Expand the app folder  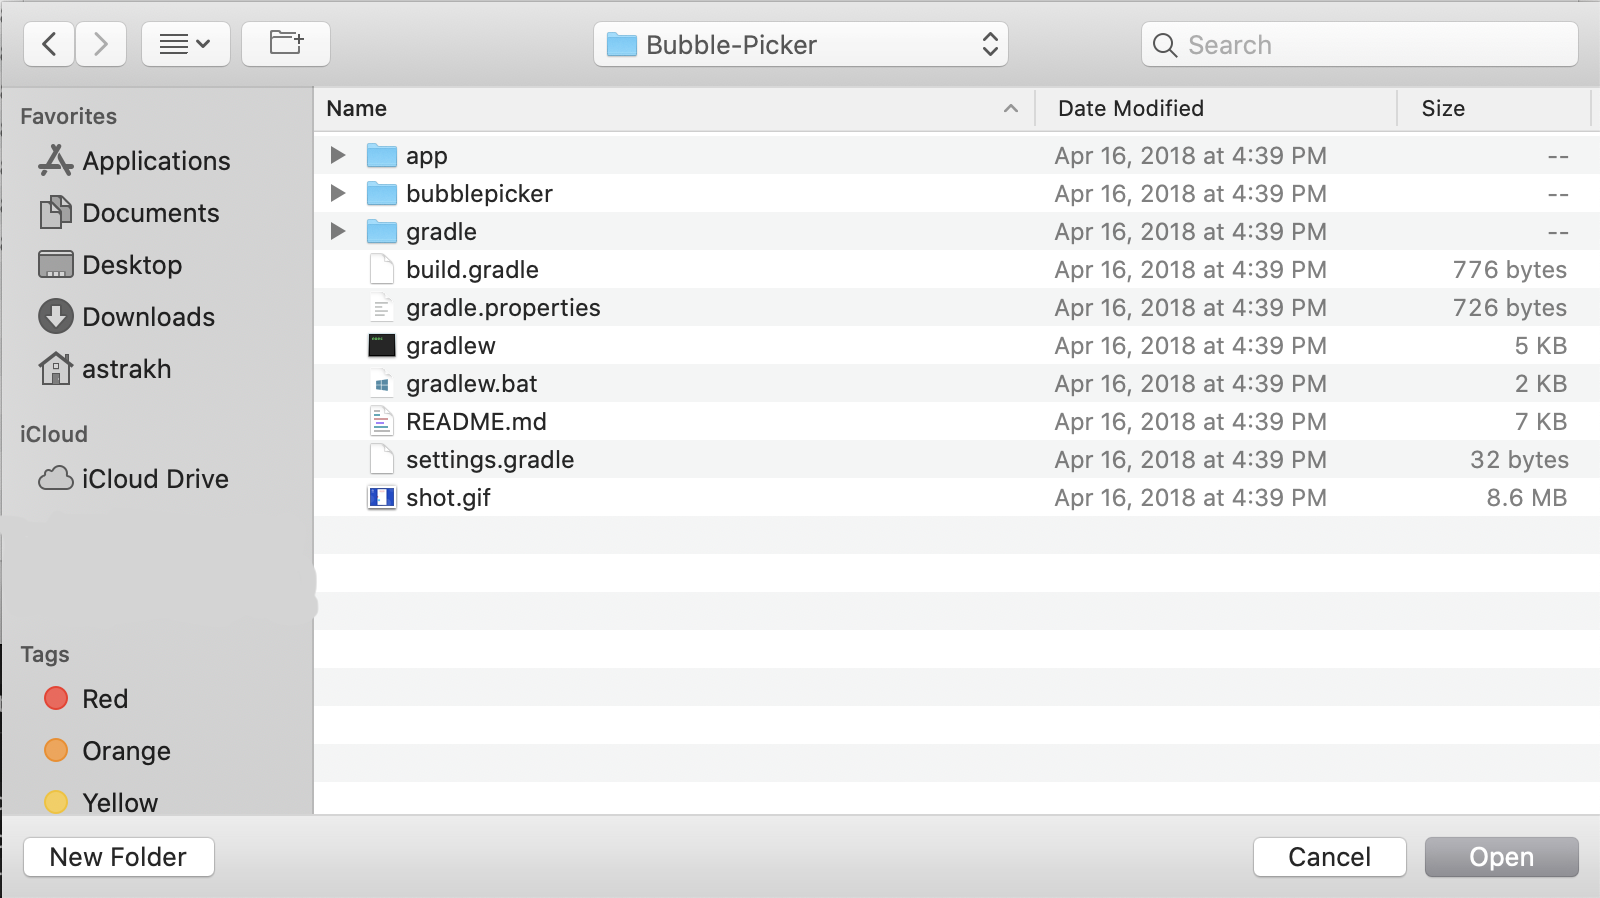[337, 155]
